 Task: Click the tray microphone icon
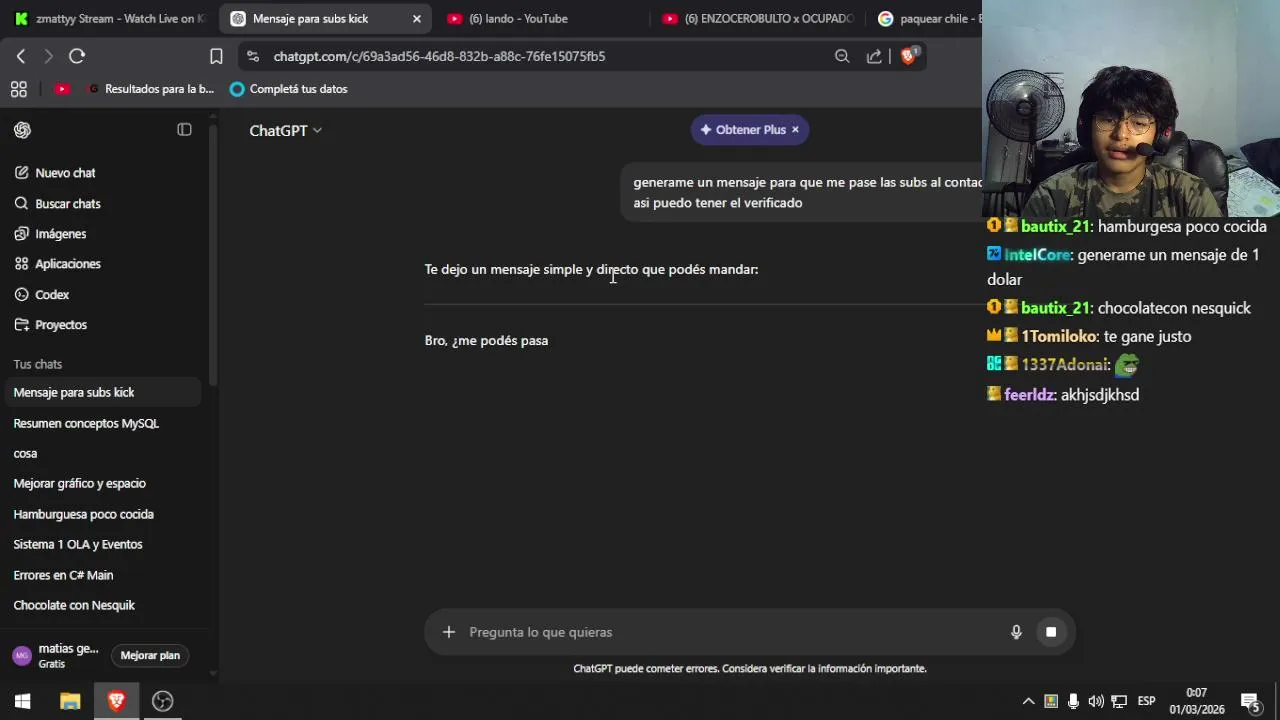pos(1073,701)
